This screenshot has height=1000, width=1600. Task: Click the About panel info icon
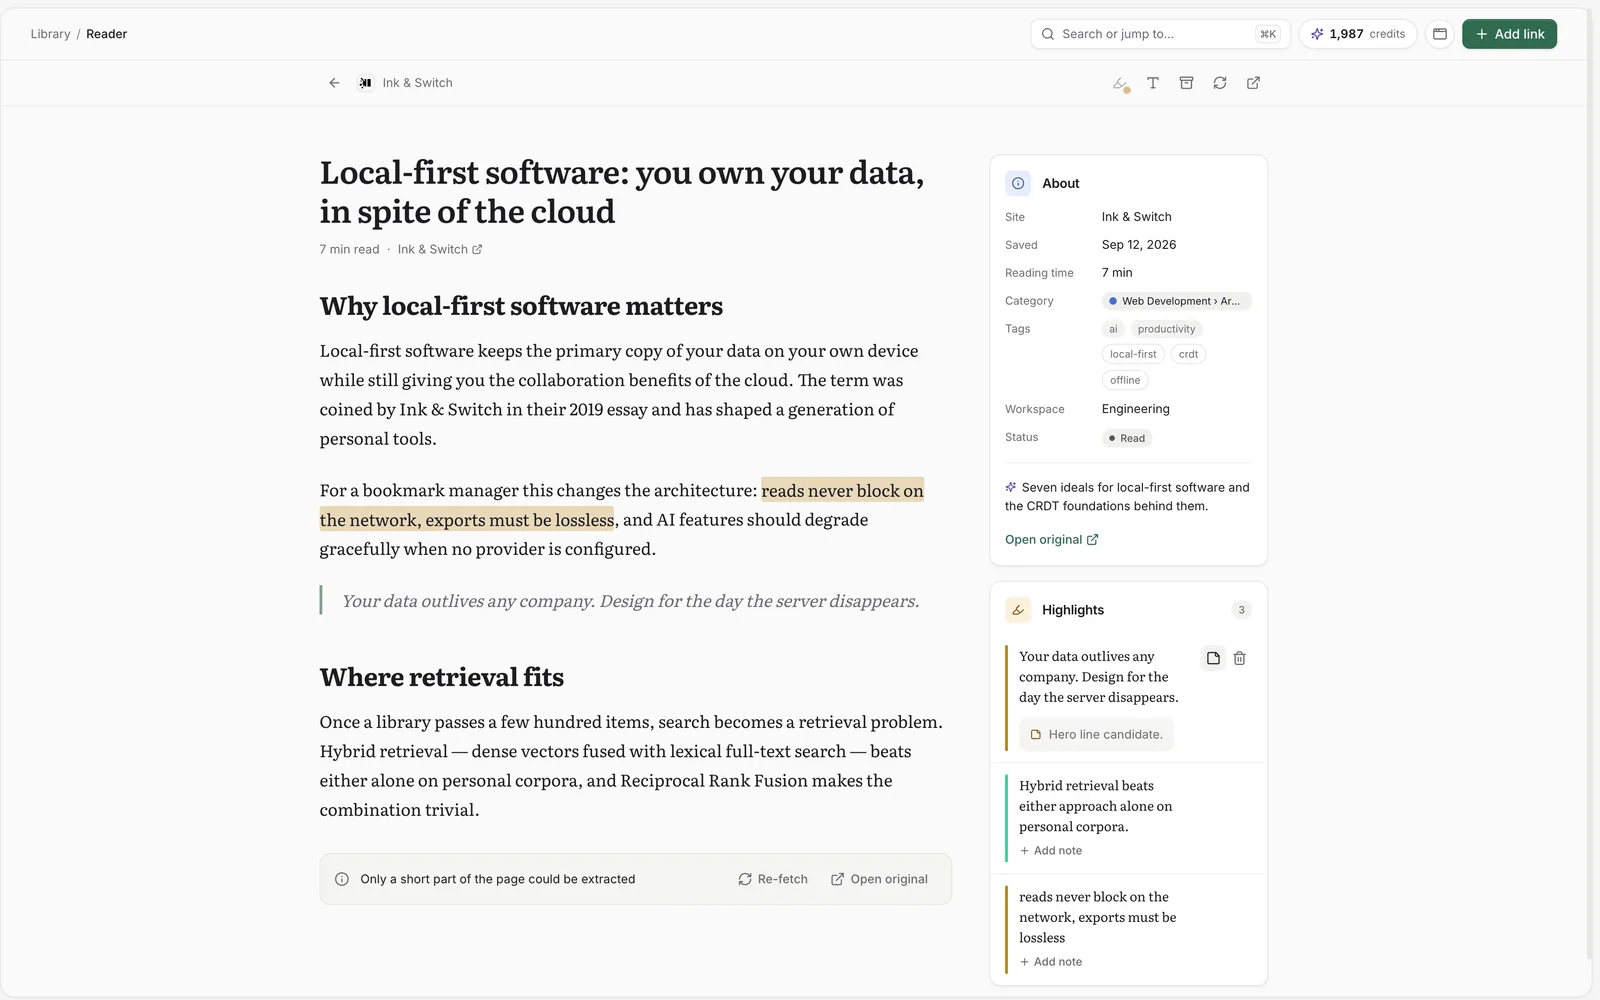pos(1018,183)
